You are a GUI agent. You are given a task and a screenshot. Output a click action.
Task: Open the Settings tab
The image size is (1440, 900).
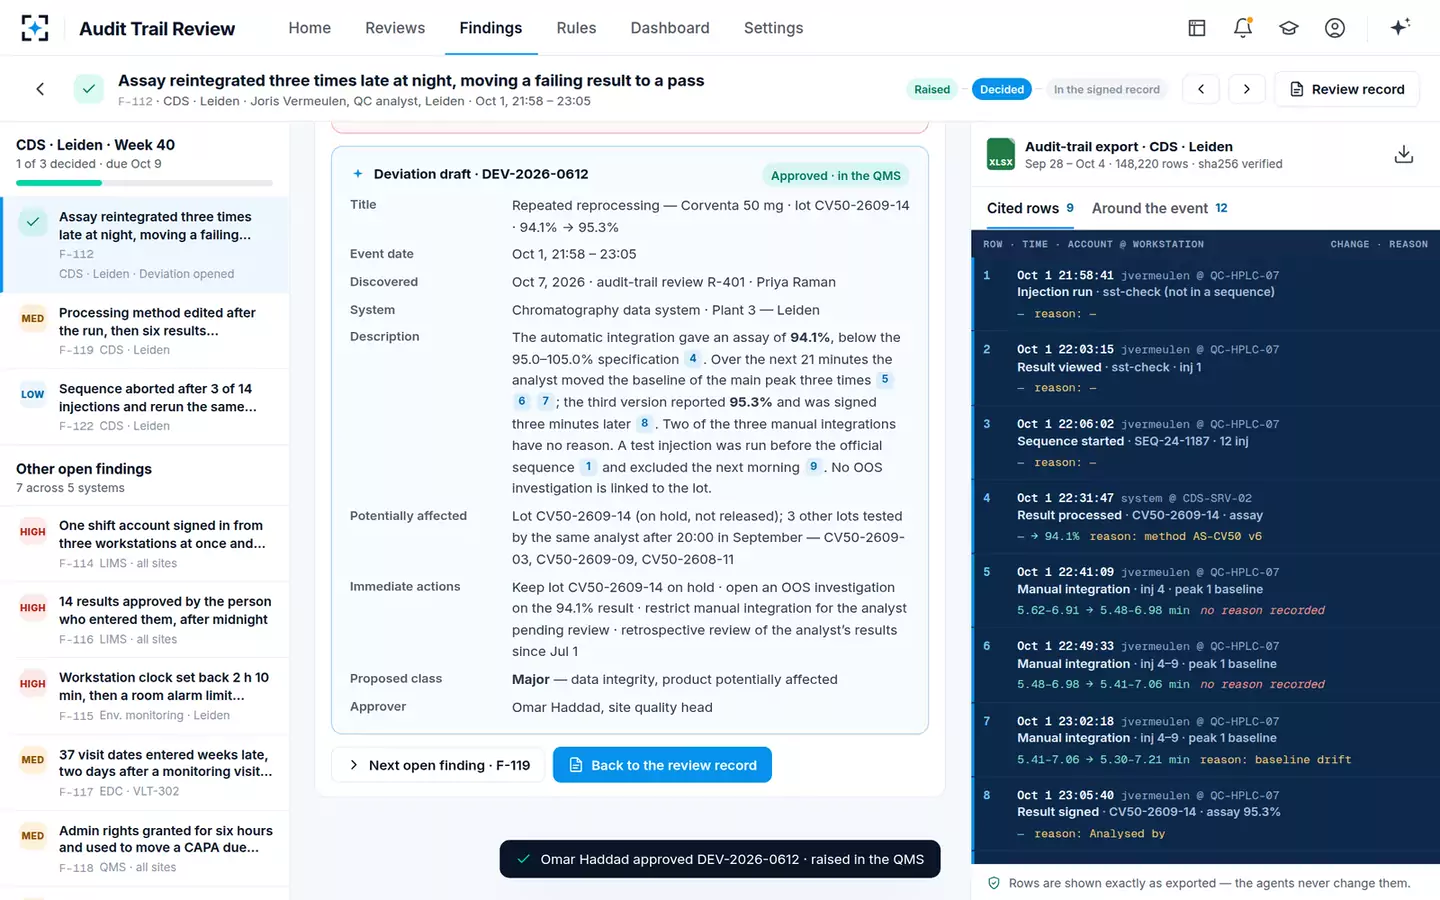coord(773,28)
